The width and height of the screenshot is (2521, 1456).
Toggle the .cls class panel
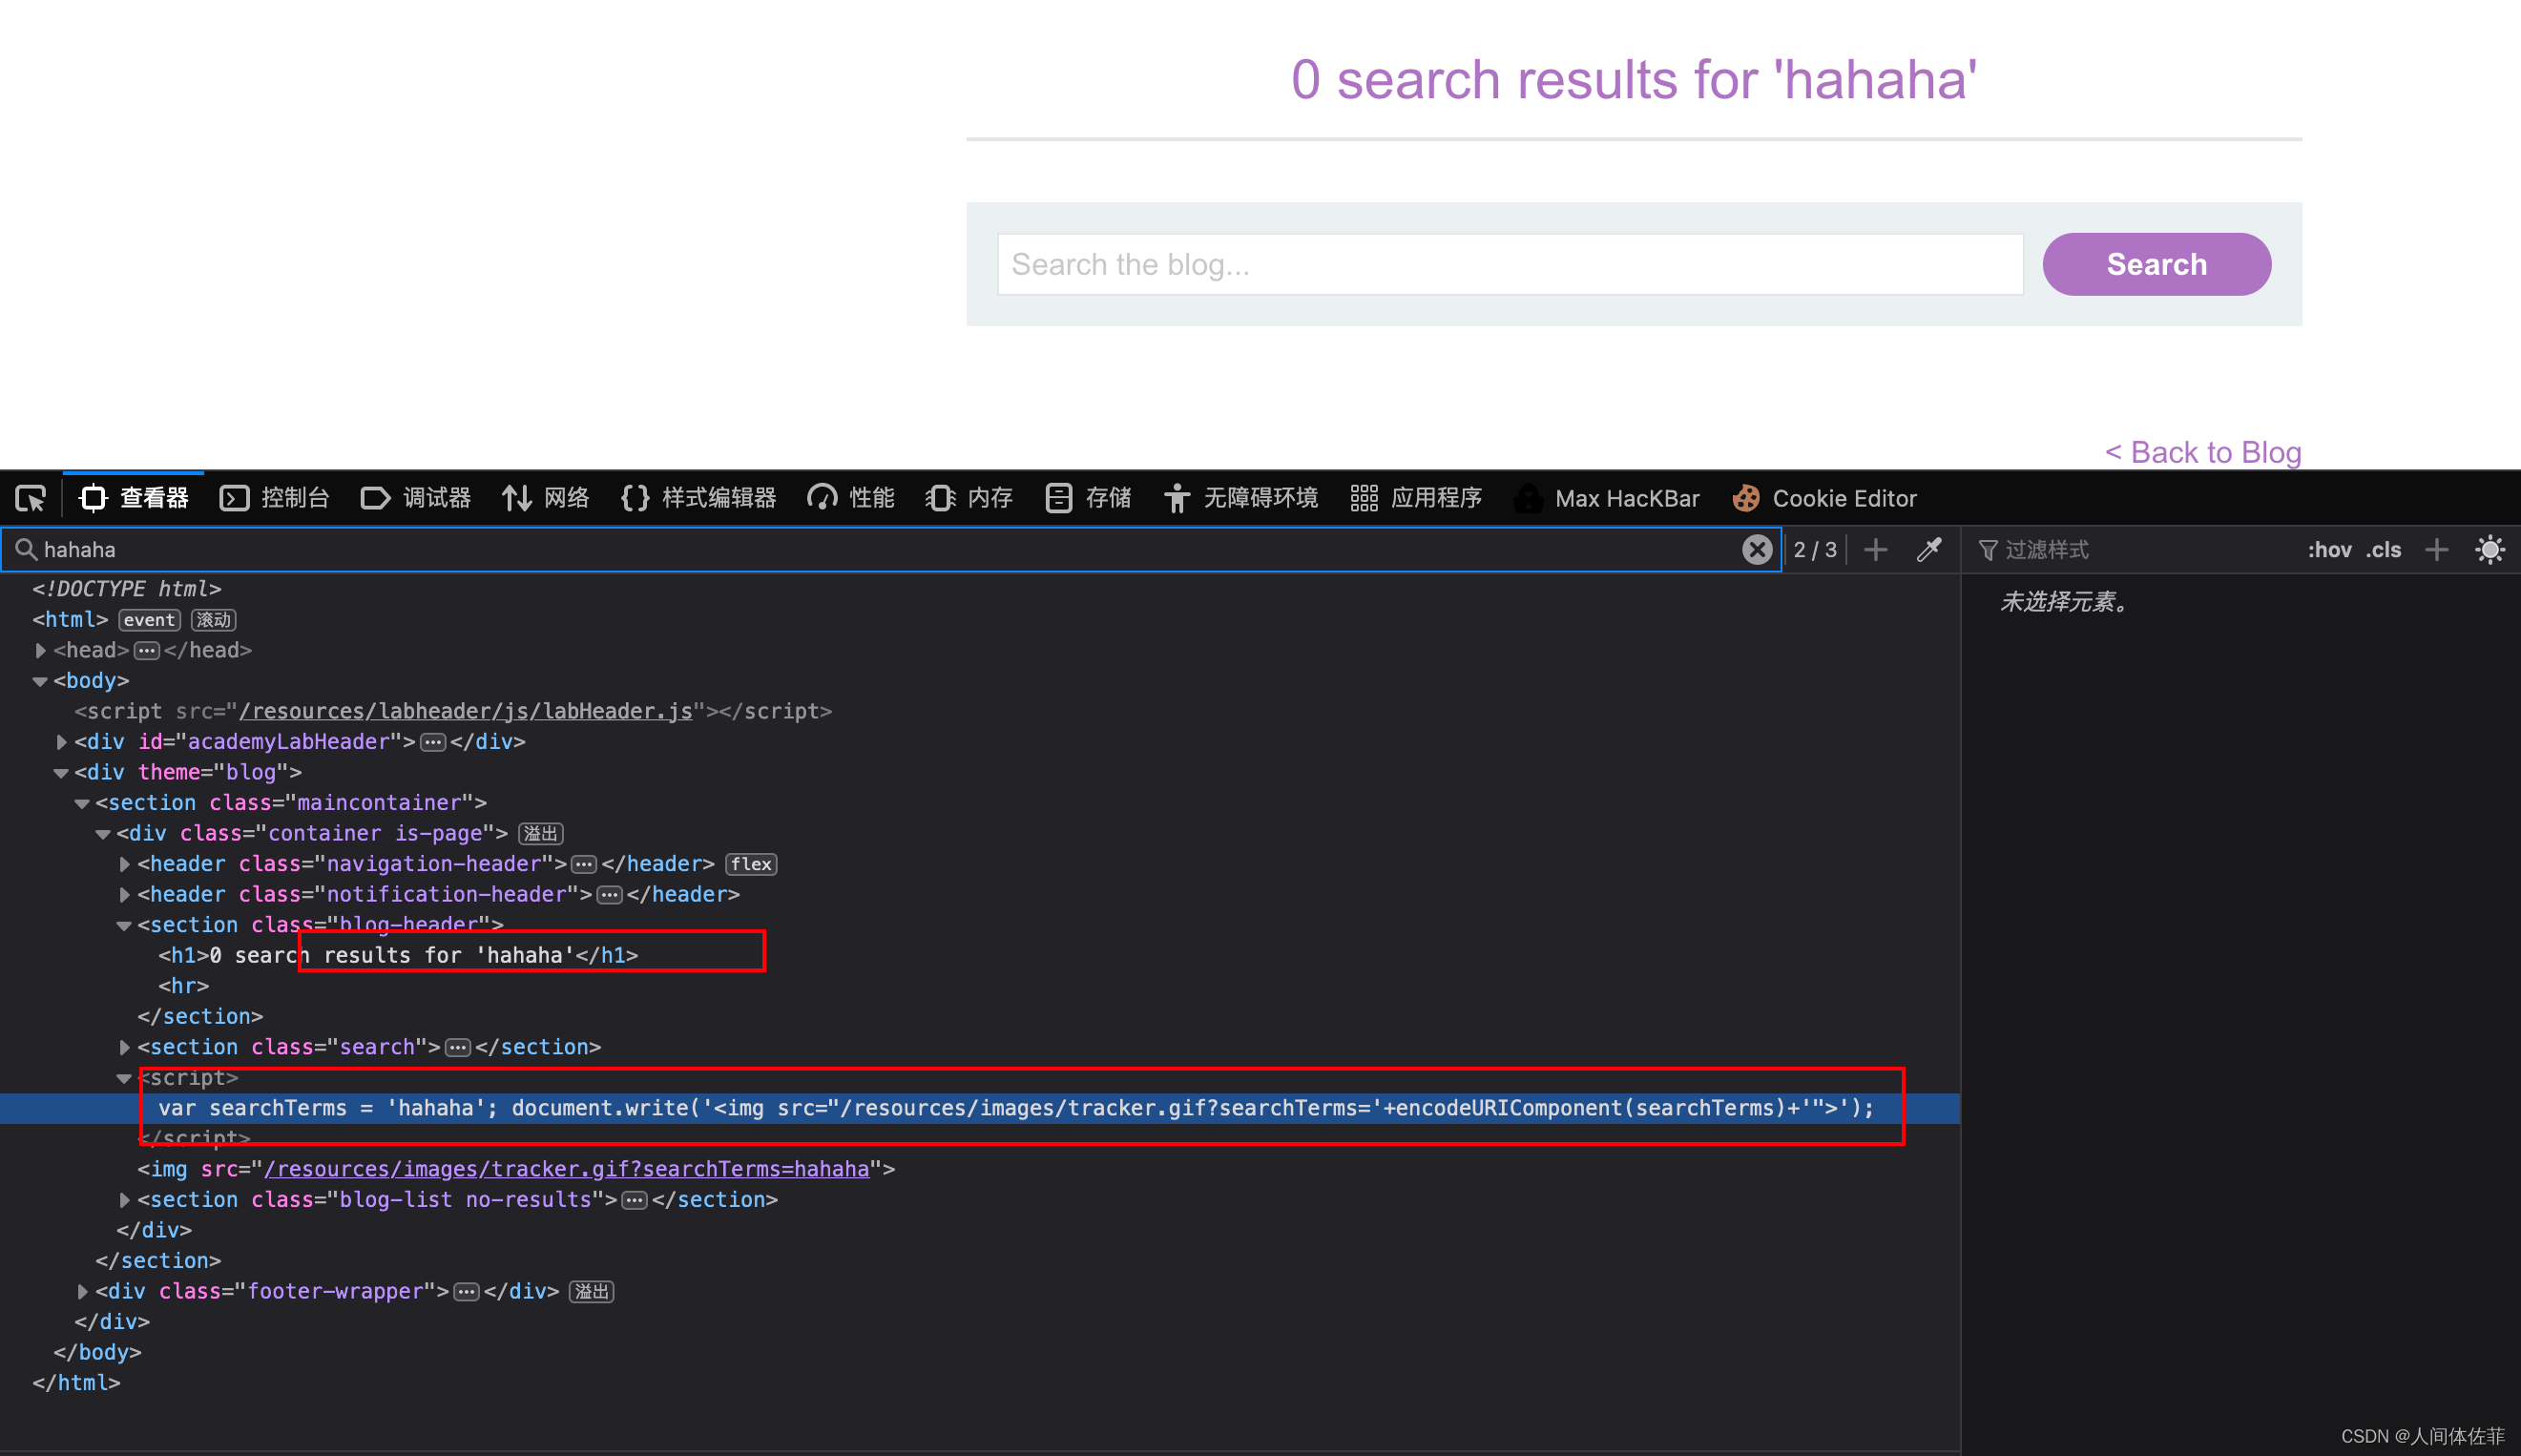coord(2383,549)
